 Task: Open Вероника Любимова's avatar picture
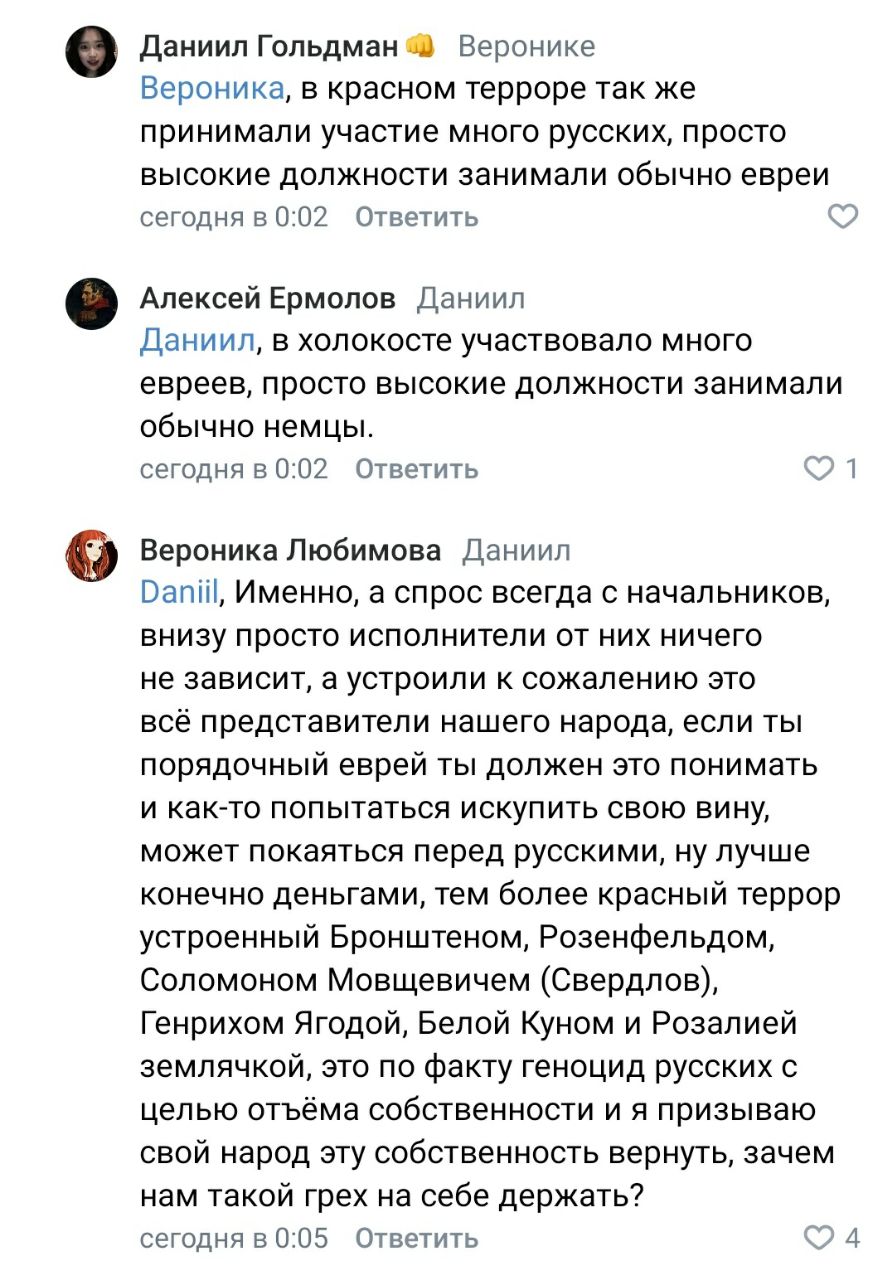[92, 555]
